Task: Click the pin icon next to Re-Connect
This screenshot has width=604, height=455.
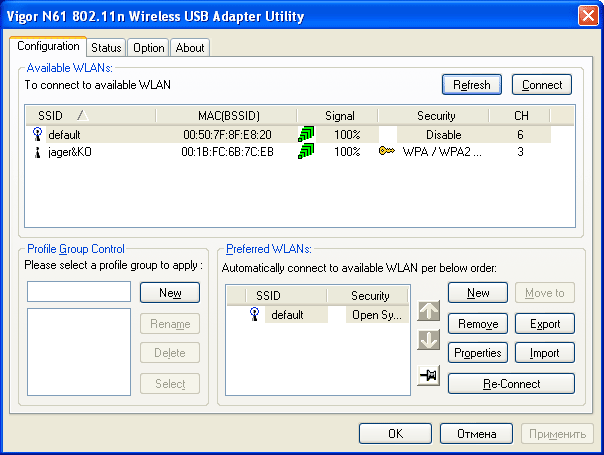Action: pyautogui.click(x=428, y=375)
